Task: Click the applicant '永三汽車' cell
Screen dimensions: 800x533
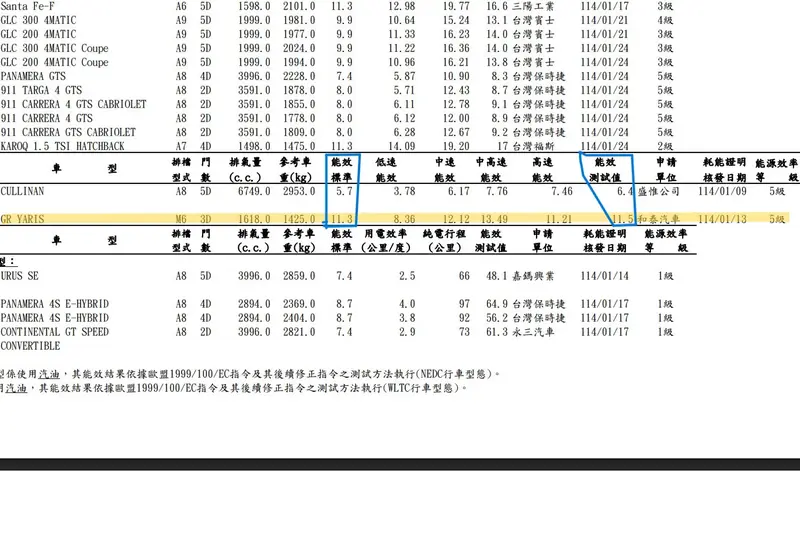Action: point(533,332)
